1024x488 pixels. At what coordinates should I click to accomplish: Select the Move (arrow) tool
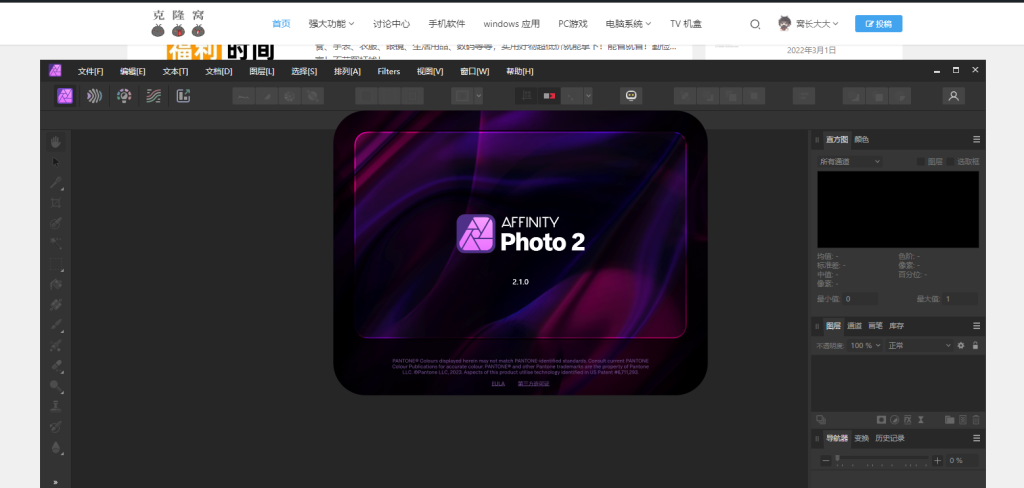pyautogui.click(x=56, y=162)
